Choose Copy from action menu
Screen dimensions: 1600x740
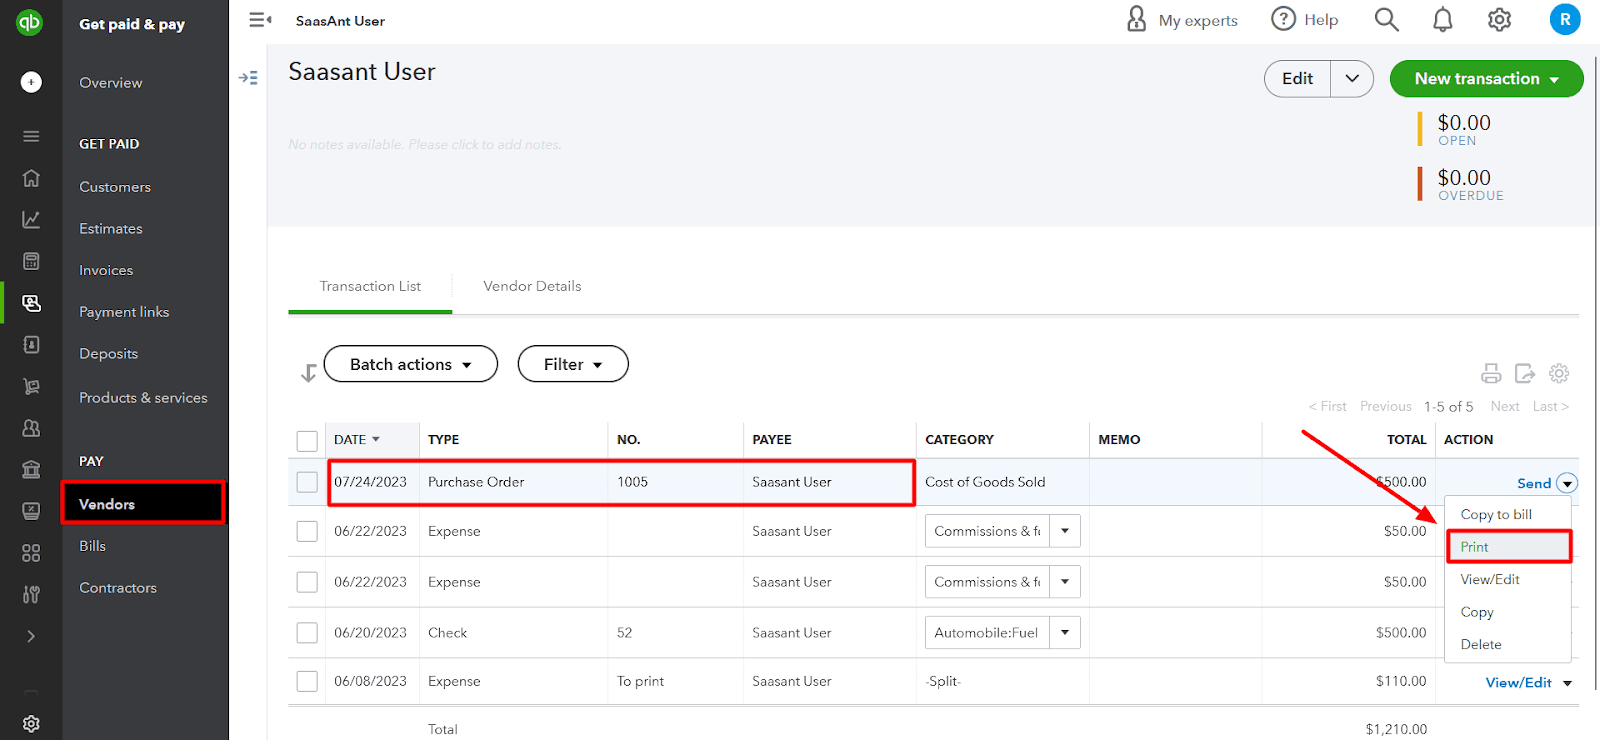coord(1477,612)
